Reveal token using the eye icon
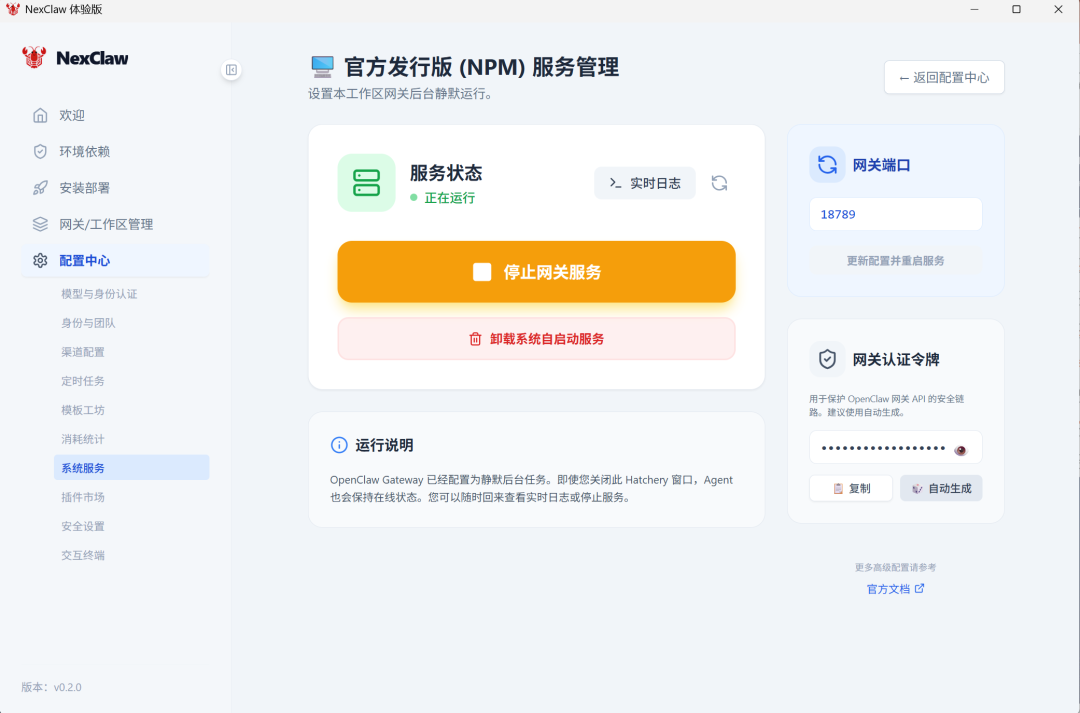This screenshot has width=1080, height=713. pos(960,450)
